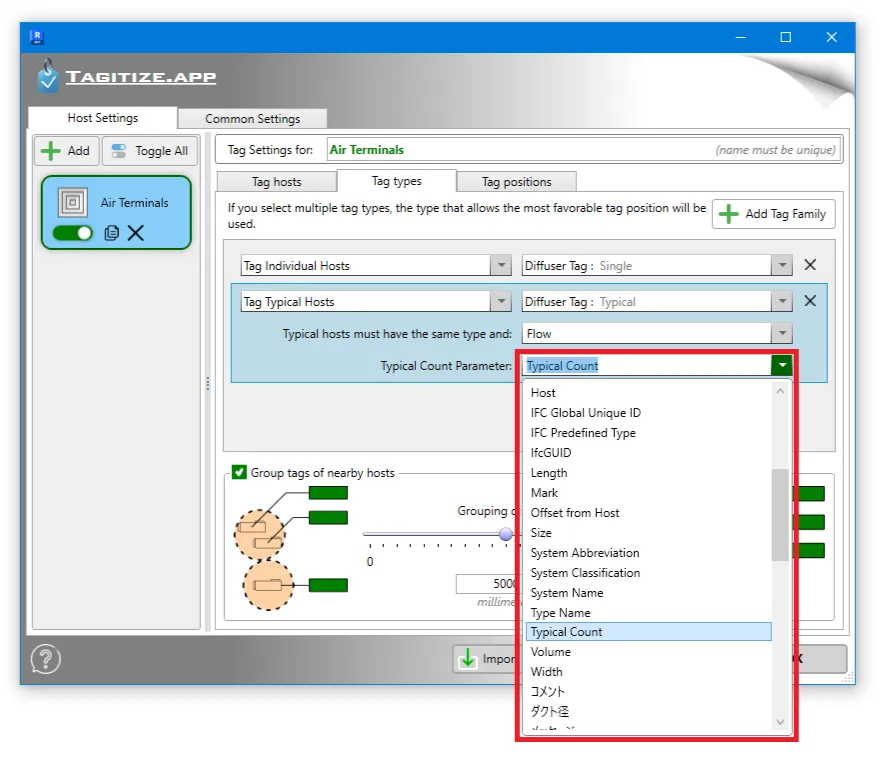Open the Tag positions tab
The image size is (882, 765).
click(515, 182)
